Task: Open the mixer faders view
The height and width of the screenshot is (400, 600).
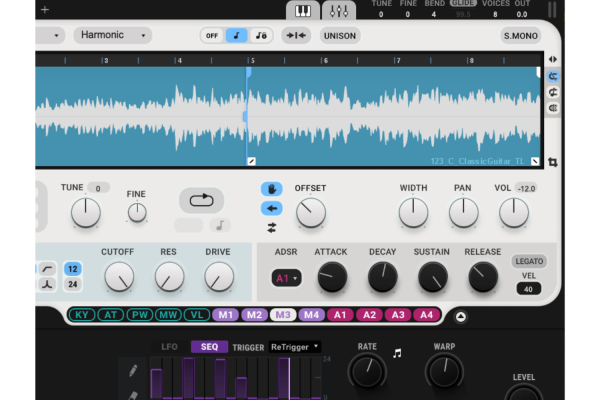Action: coord(339,11)
